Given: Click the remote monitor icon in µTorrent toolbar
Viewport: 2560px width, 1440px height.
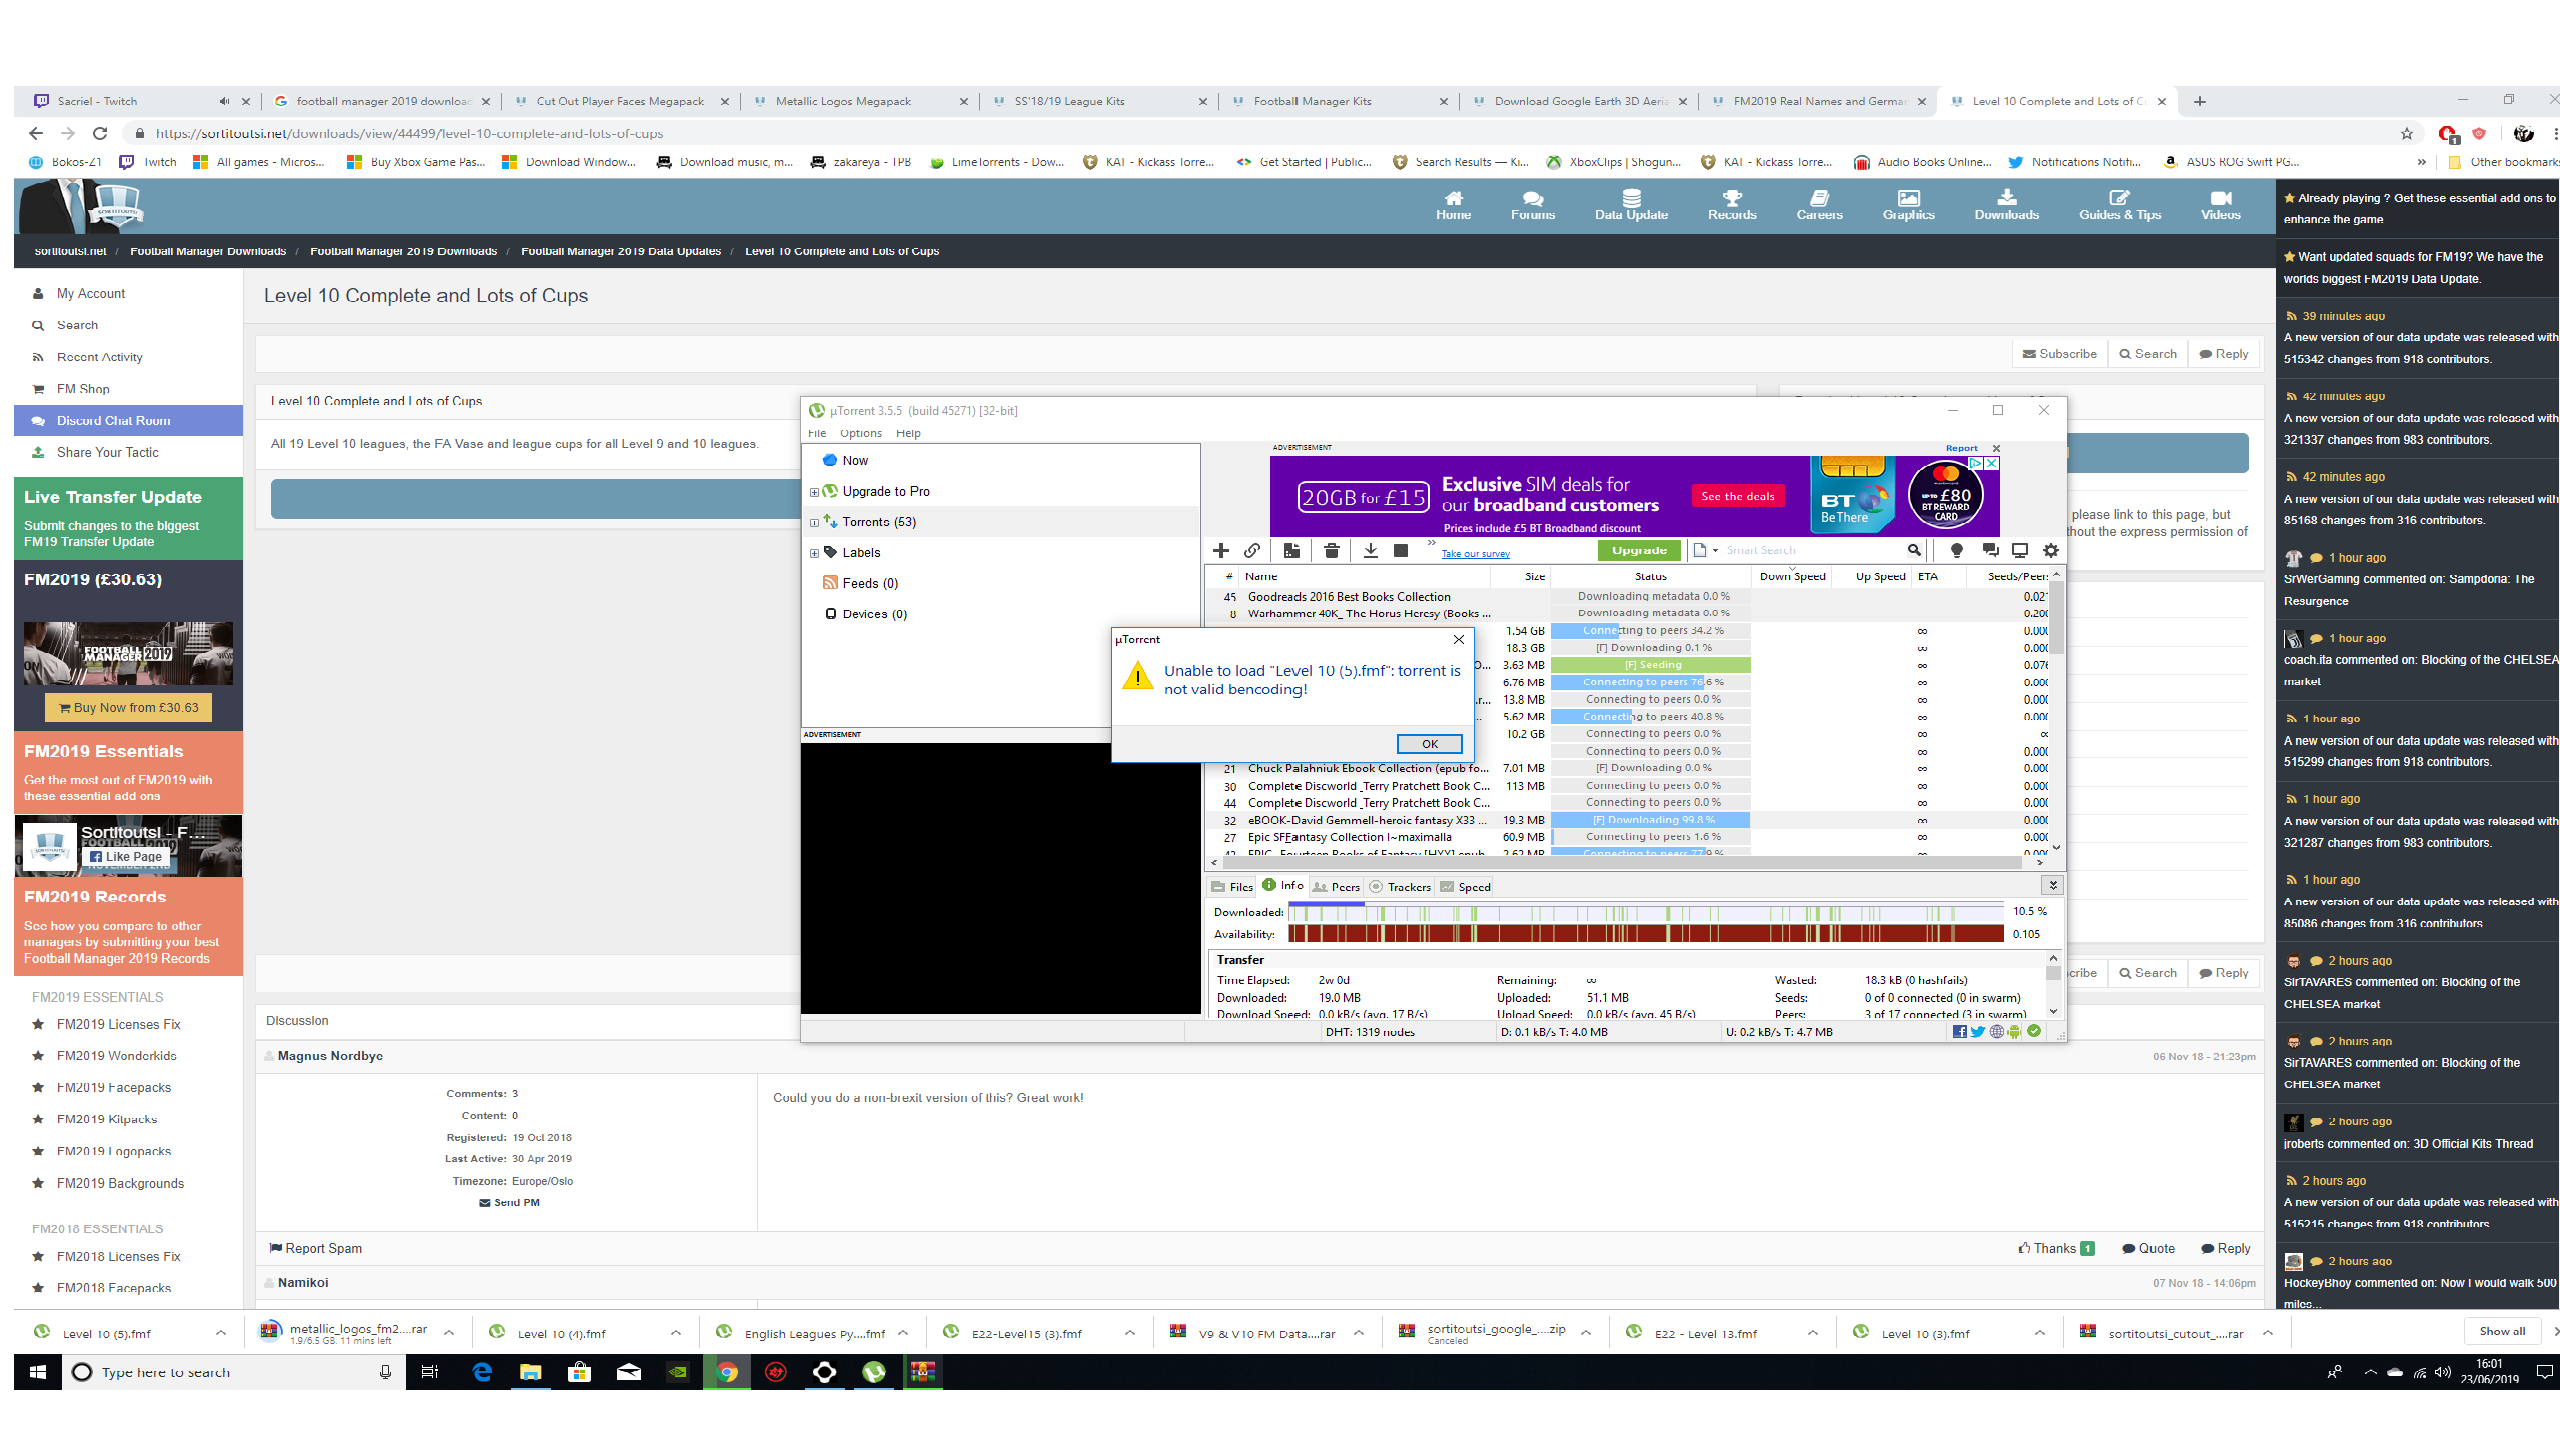Looking at the screenshot, I should point(2020,550).
